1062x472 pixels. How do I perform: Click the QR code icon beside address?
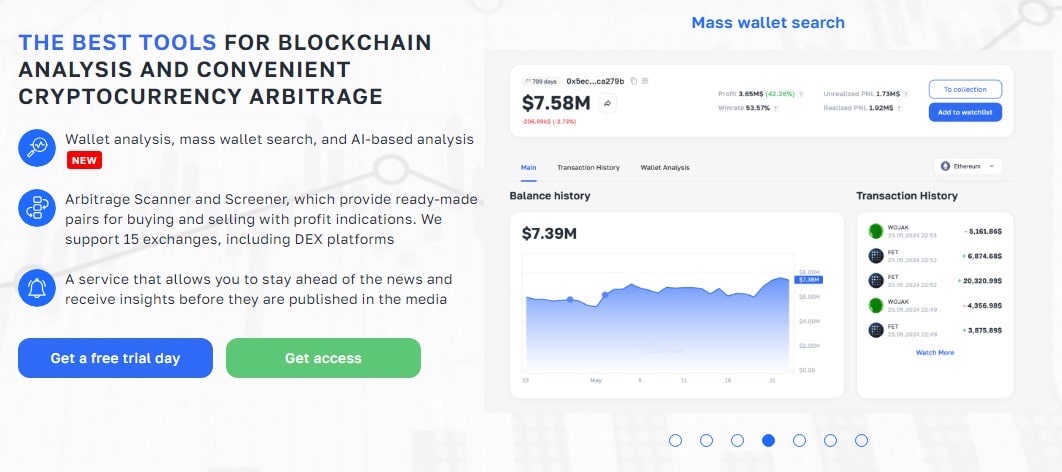646,81
